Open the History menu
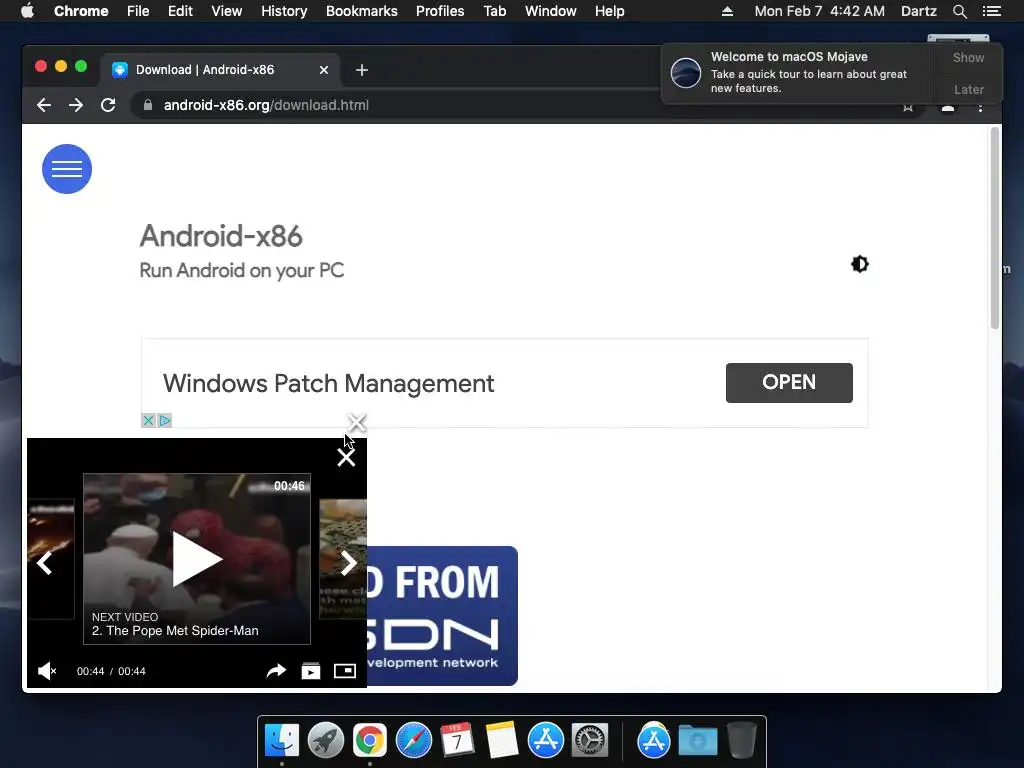 tap(284, 11)
